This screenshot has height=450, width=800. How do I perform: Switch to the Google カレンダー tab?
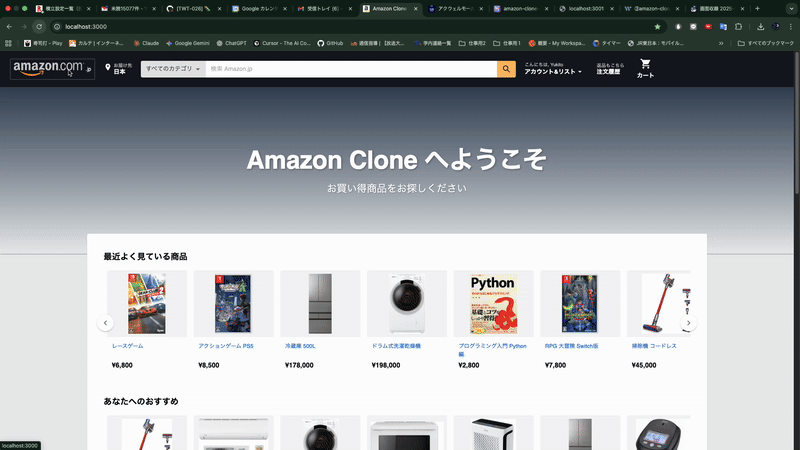click(260, 9)
